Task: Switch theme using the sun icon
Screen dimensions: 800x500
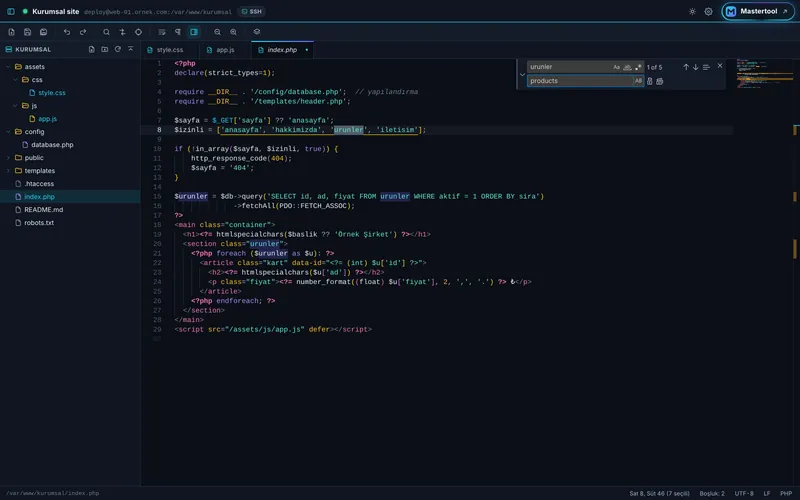Action: [692, 11]
